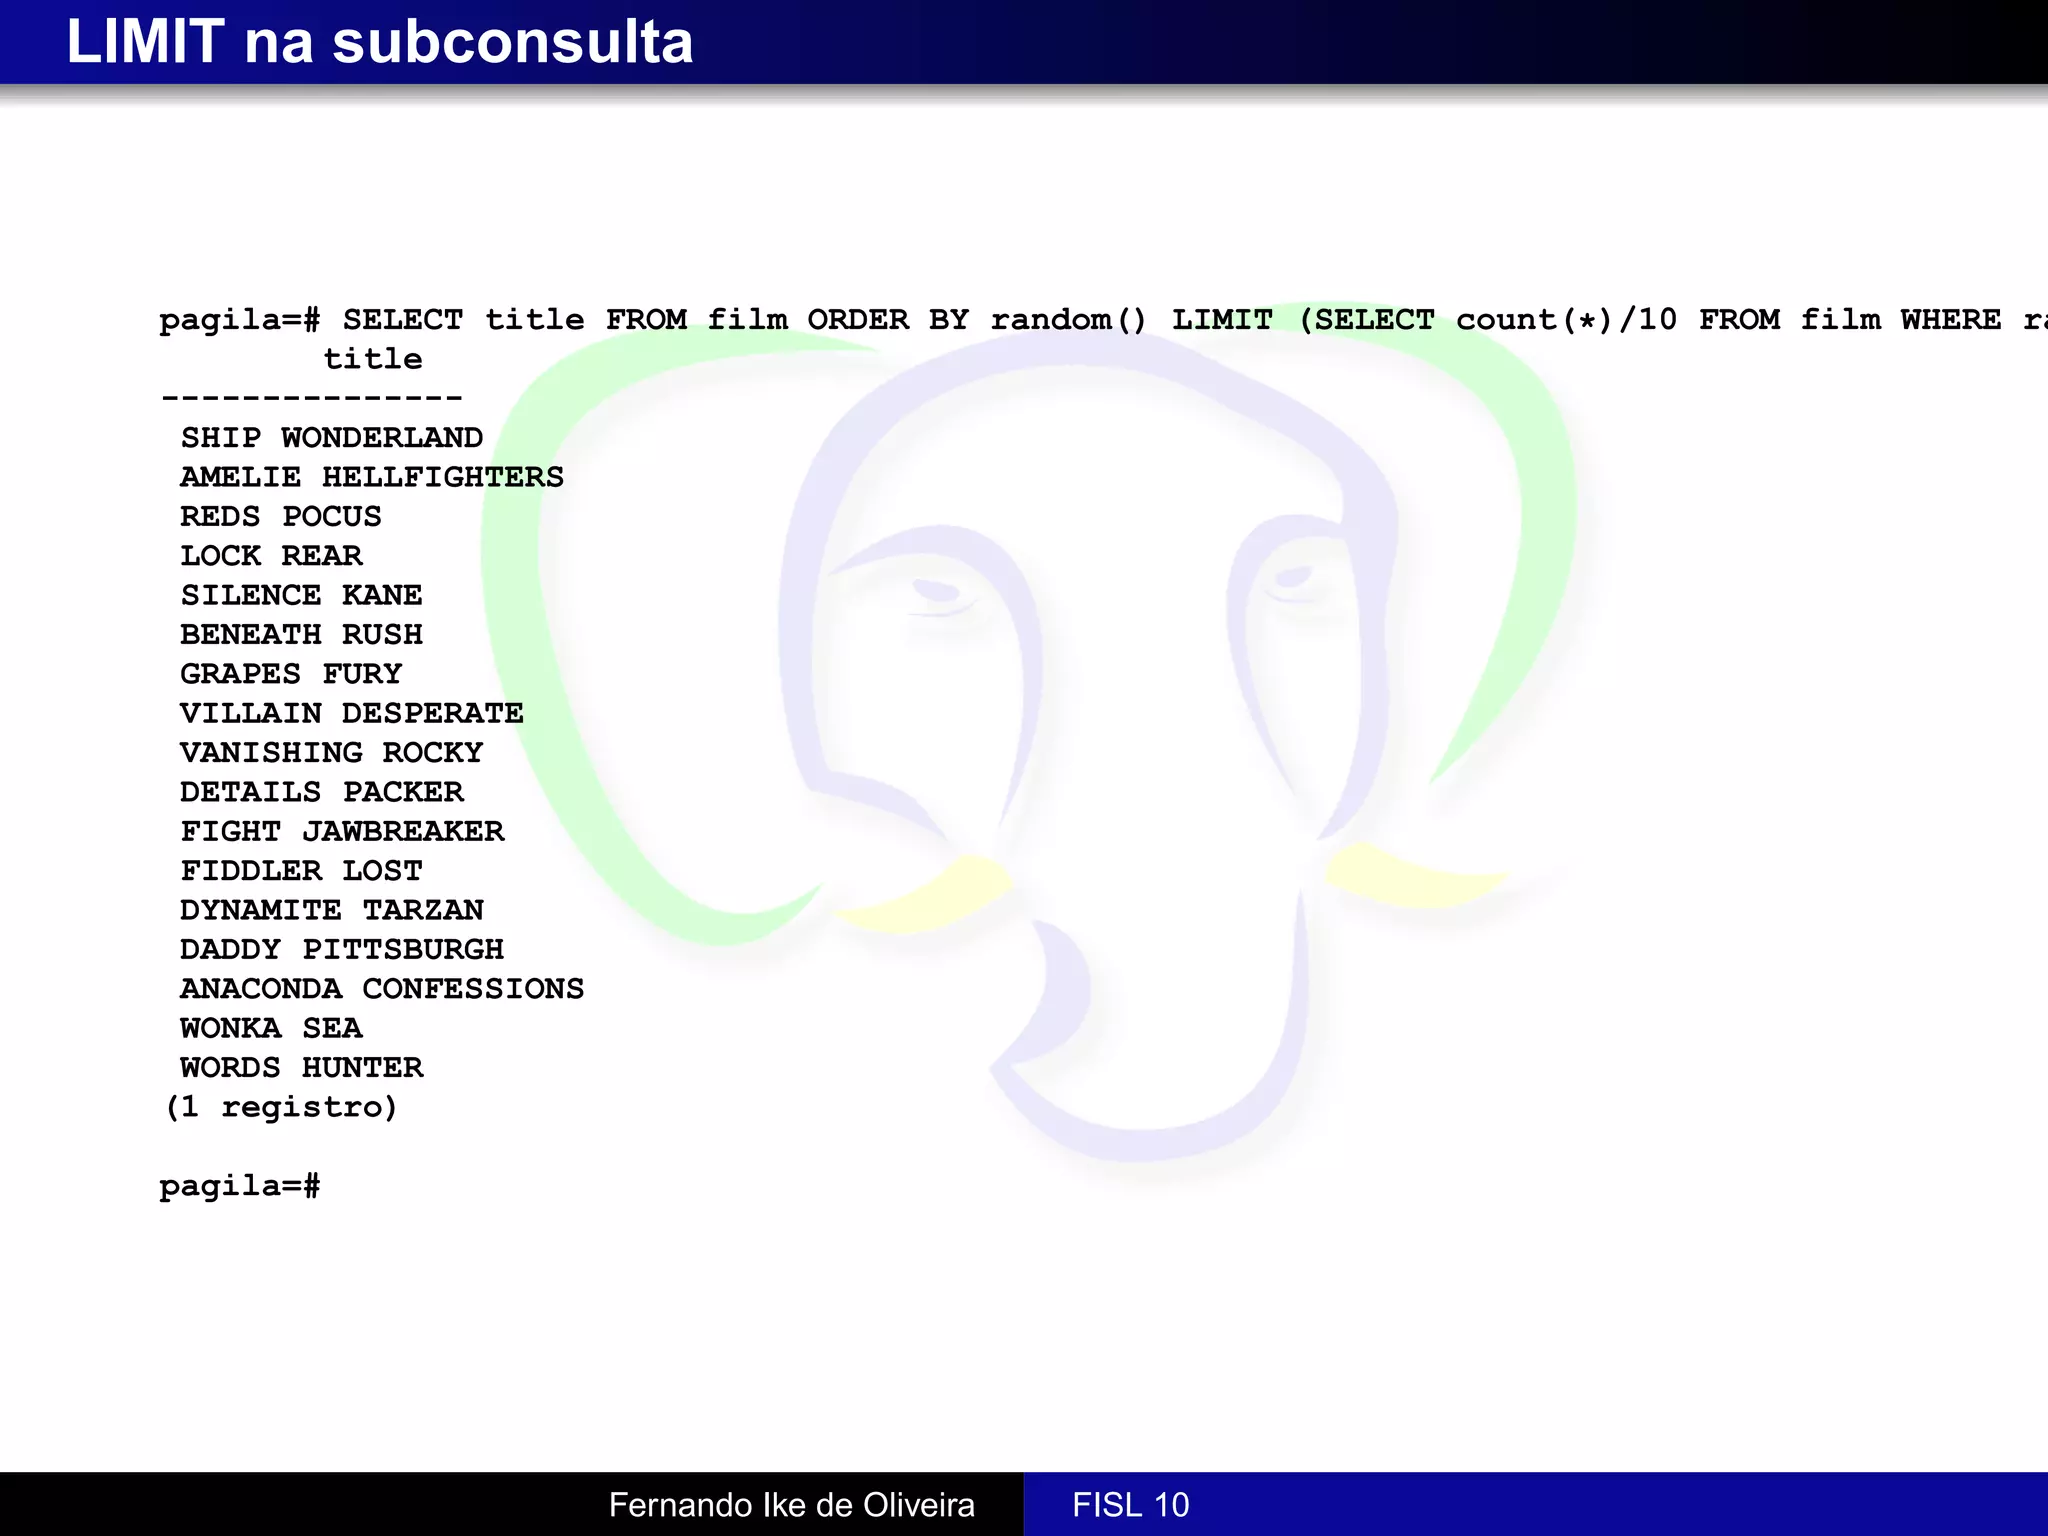The width and height of the screenshot is (2048, 1536).
Task: Select the row 'VILLAIN DESPERATE'
Action: tap(352, 713)
